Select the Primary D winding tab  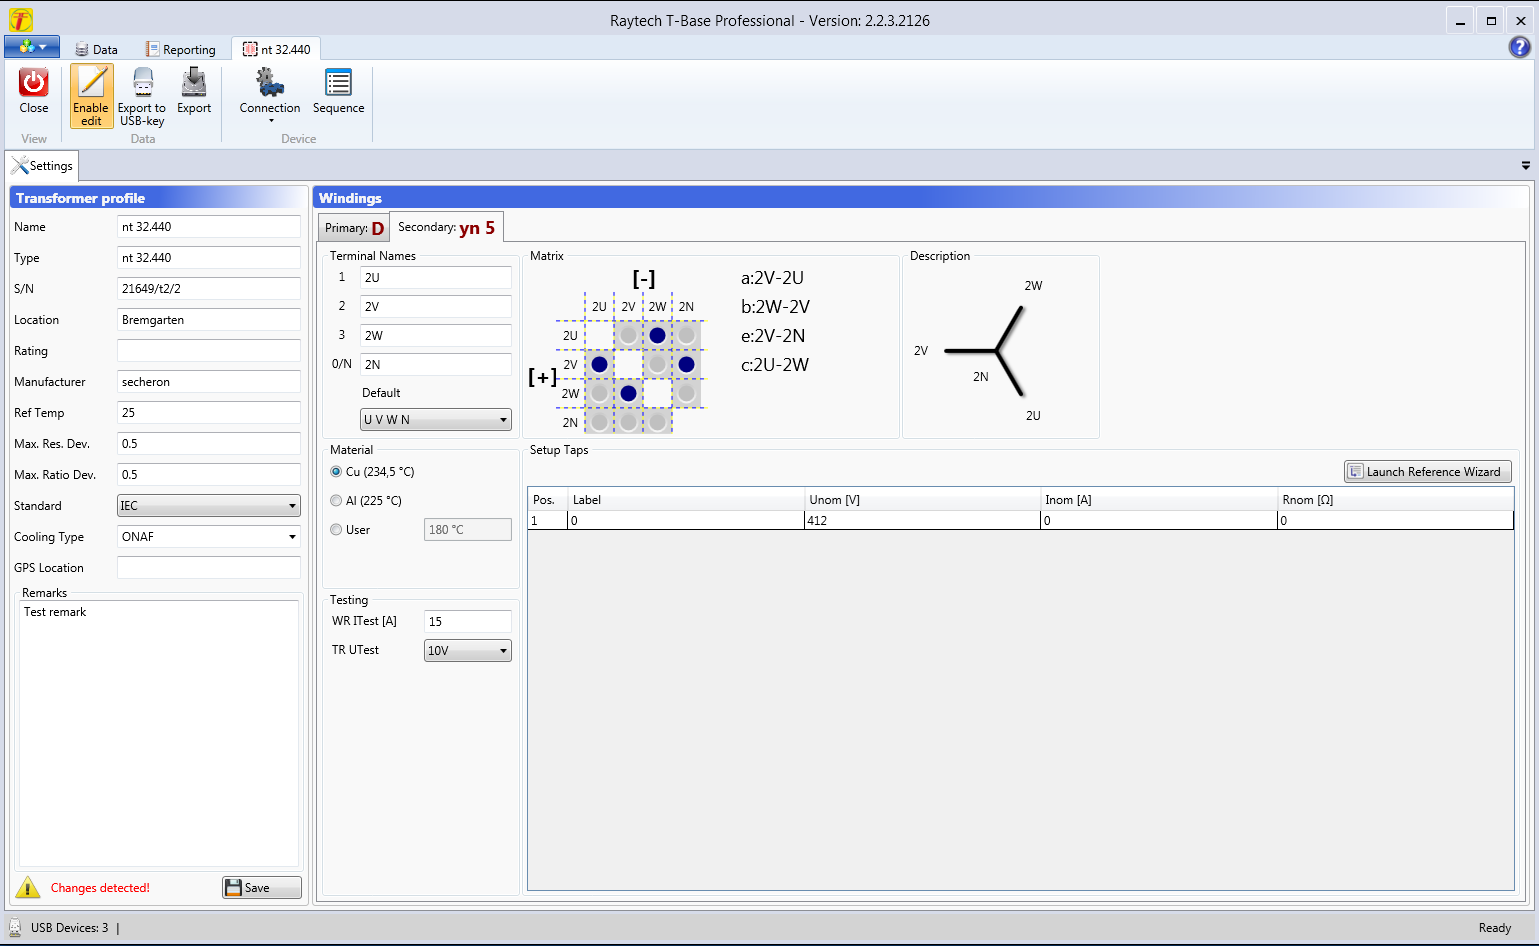point(354,228)
